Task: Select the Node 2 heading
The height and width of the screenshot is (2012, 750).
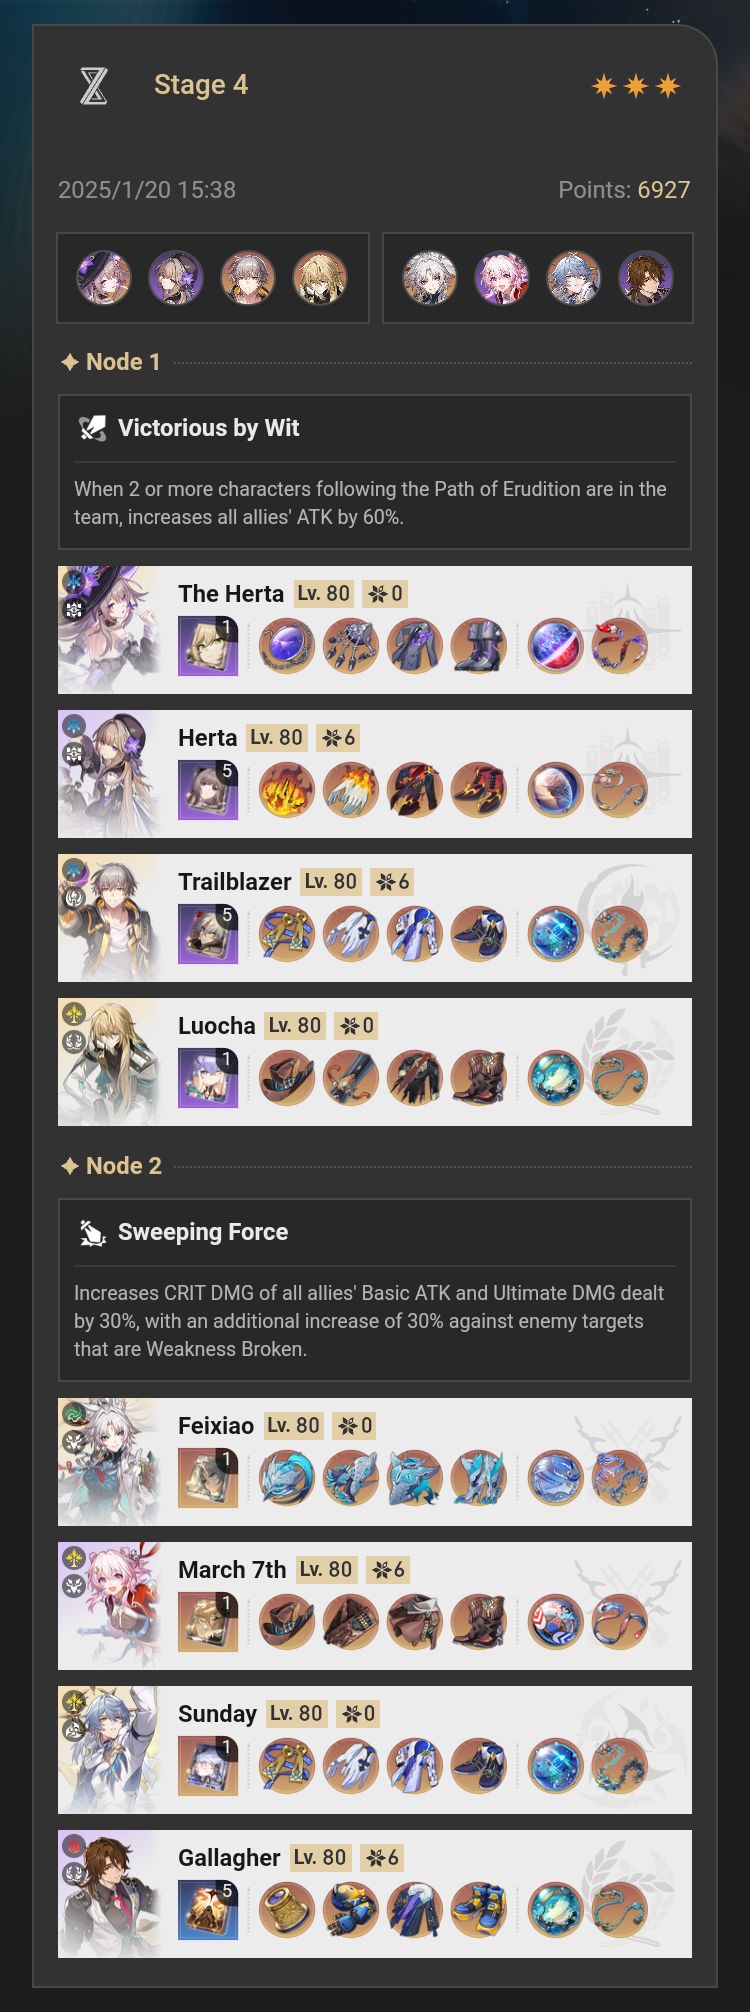Action: coord(111,1166)
